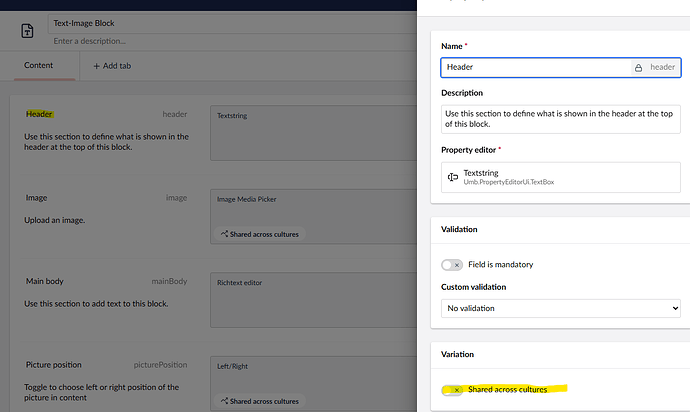Toggle the Field is mandatory switch
The image size is (690, 412).
pos(452,265)
